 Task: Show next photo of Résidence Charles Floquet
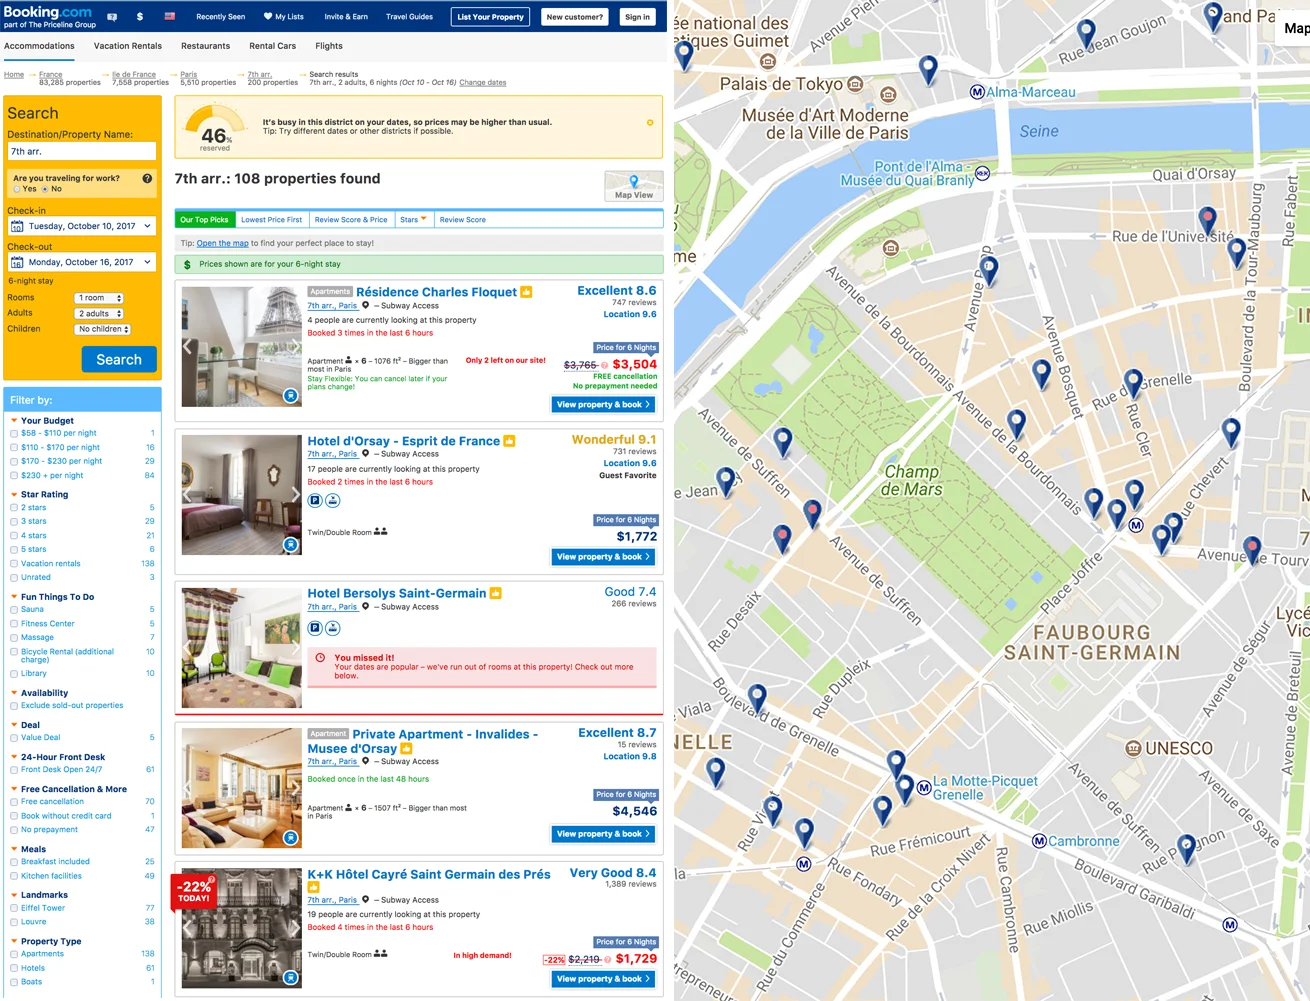click(295, 347)
